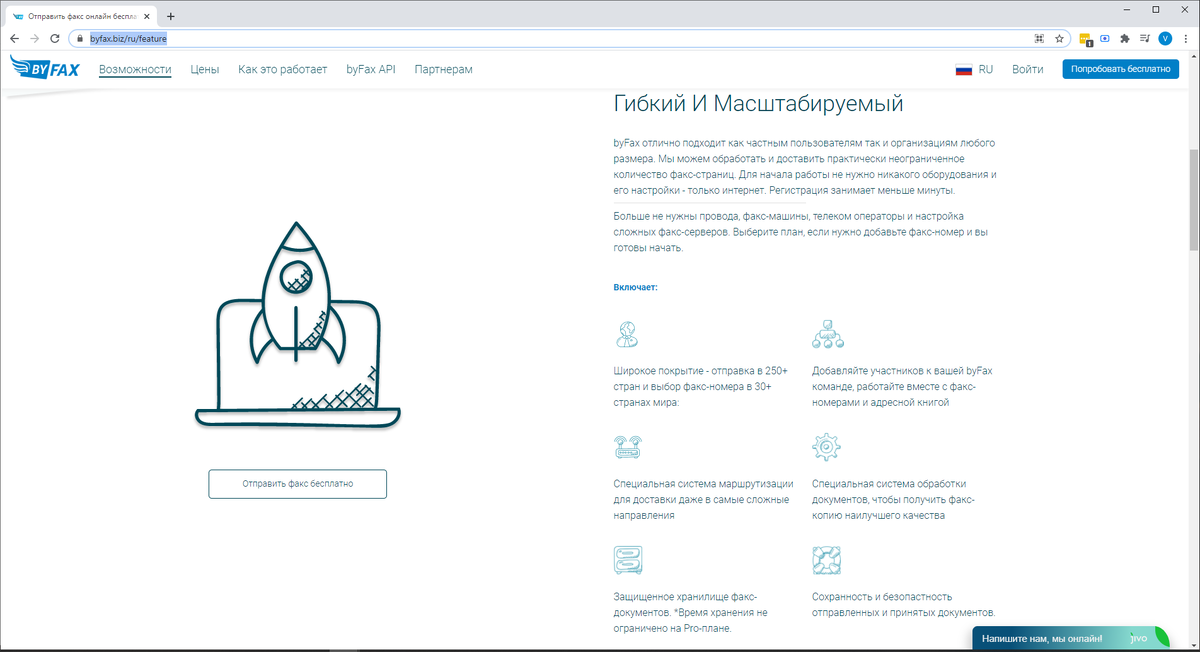Go back to previous page

coord(14,38)
